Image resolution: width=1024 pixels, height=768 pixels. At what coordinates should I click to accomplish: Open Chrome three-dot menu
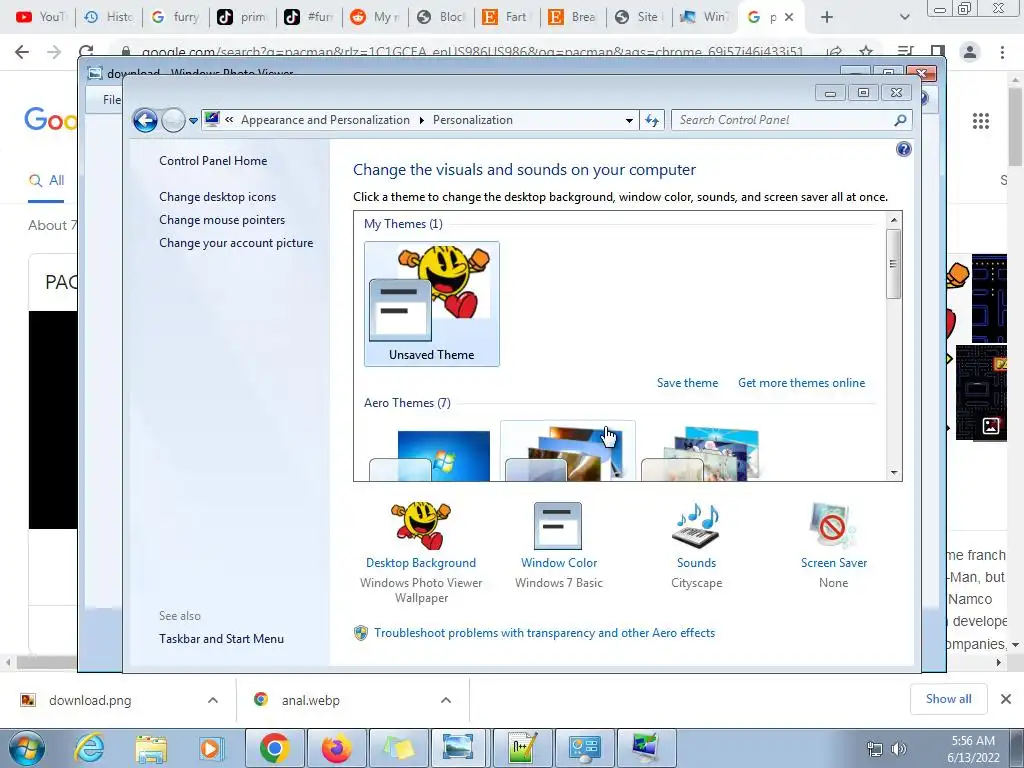(1002, 52)
